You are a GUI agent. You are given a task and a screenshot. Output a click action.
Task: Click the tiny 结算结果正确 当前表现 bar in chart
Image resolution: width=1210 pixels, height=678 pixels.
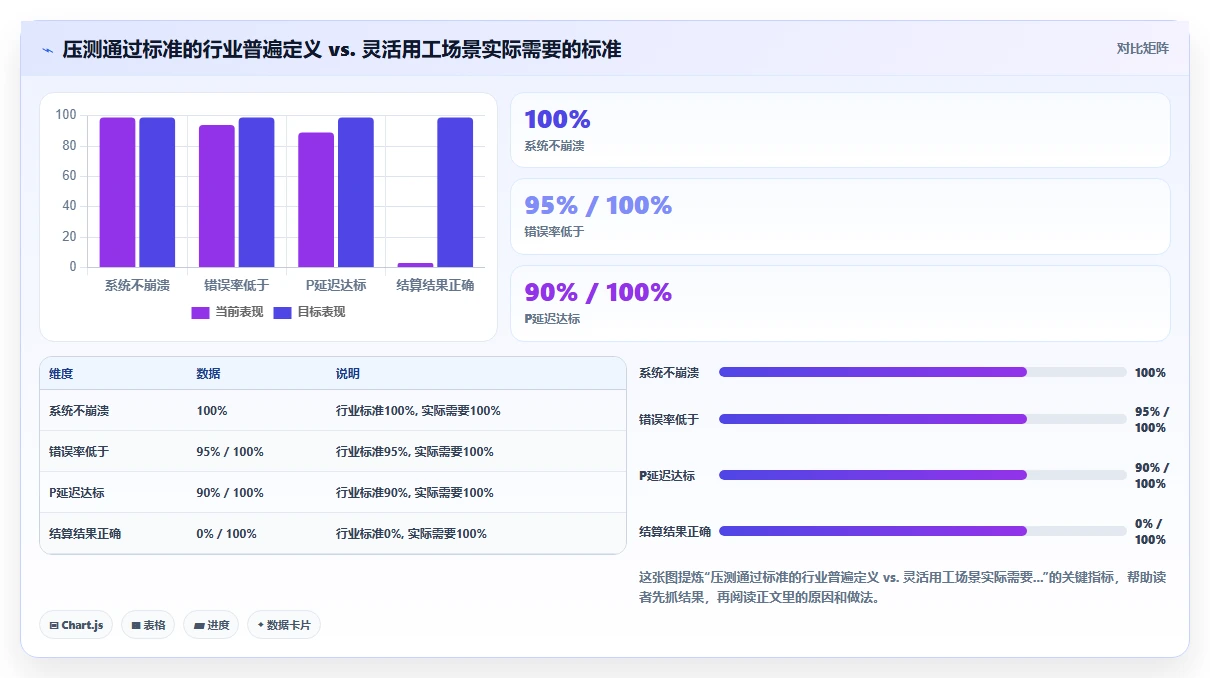[415, 265]
